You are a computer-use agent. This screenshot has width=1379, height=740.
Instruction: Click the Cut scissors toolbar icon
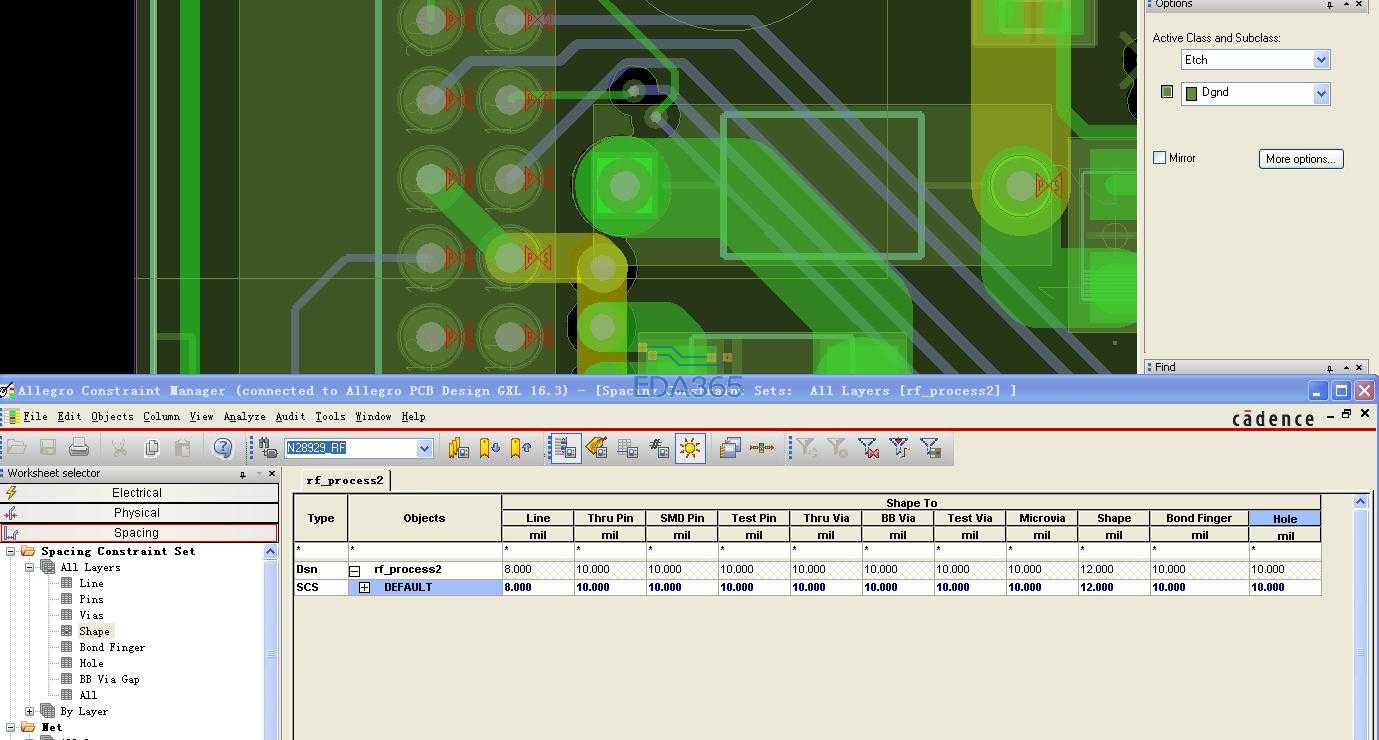pos(119,448)
